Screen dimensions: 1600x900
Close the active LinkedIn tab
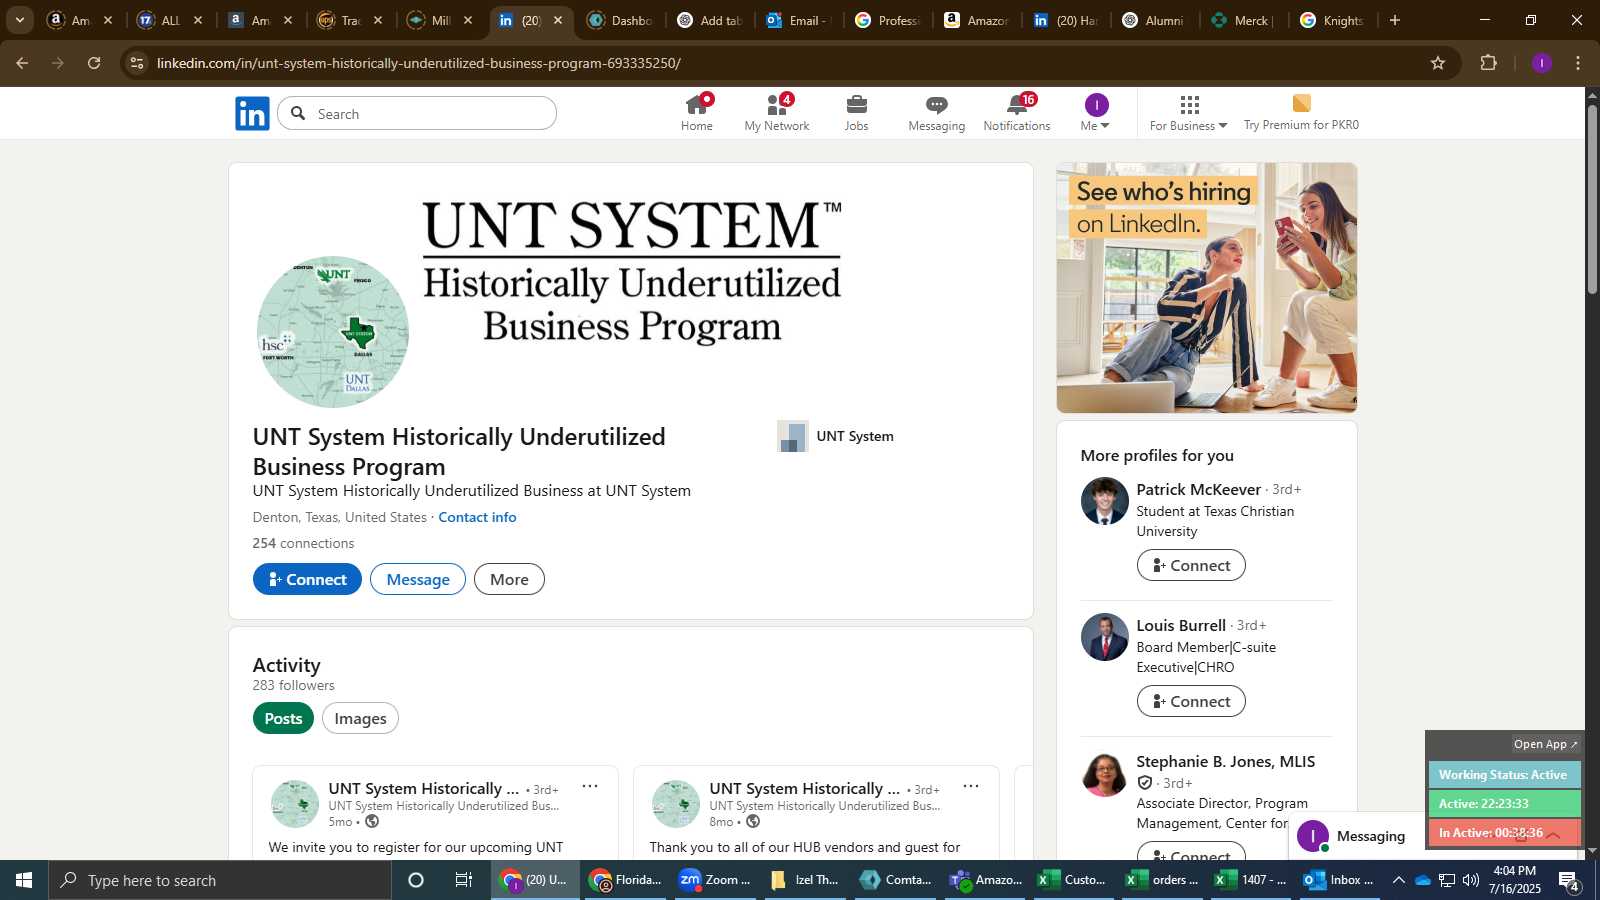point(558,20)
